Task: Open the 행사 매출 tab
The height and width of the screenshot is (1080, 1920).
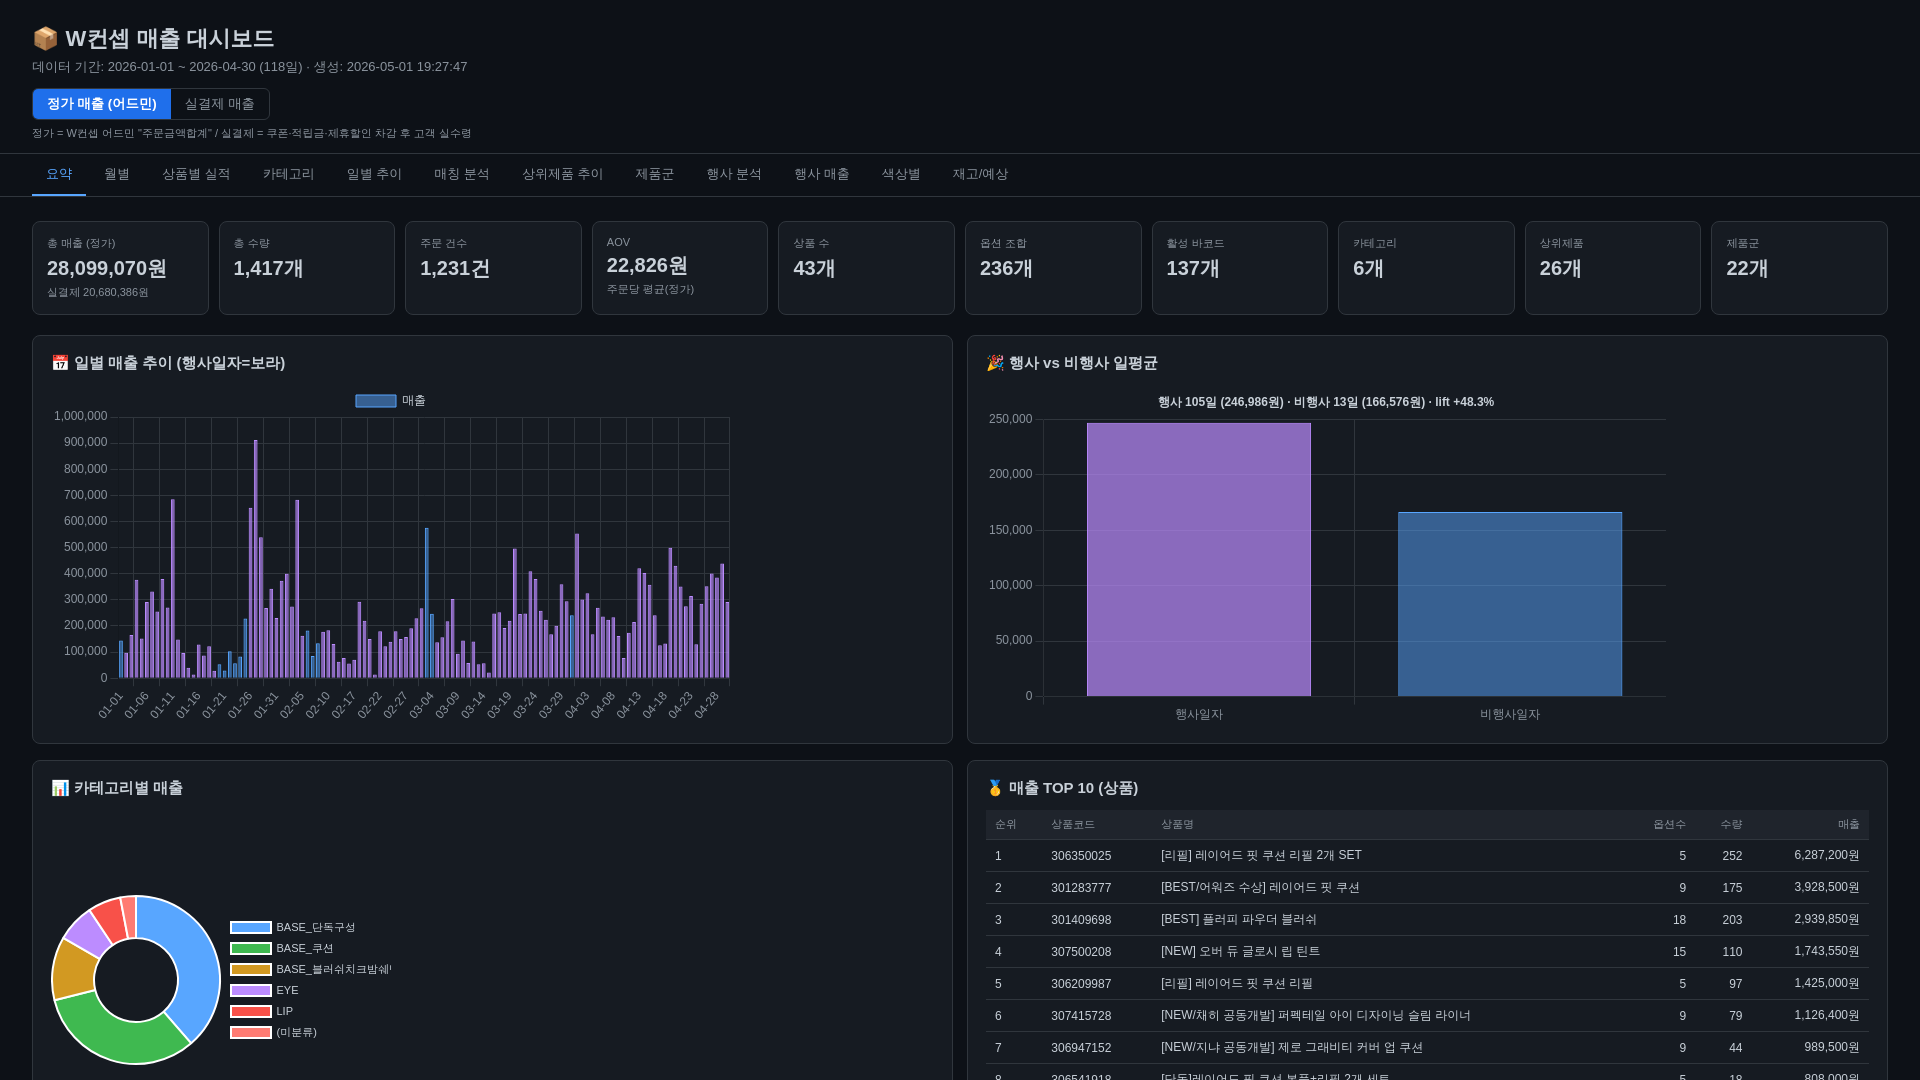Action: point(822,174)
